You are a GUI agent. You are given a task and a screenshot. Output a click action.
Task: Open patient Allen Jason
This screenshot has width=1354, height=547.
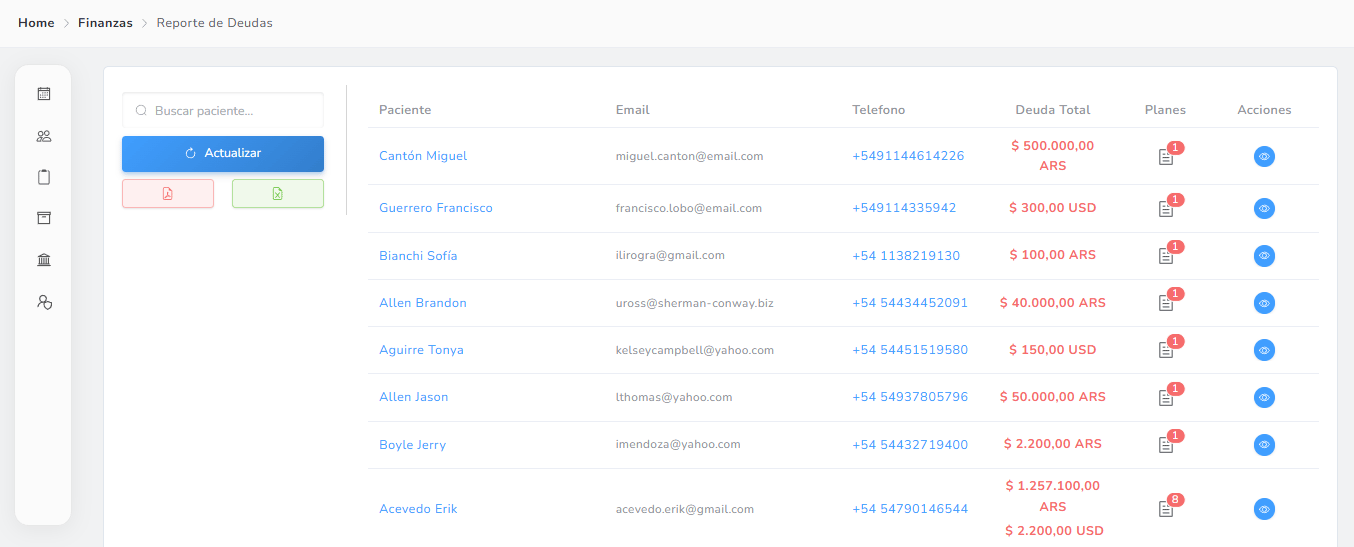pyautogui.click(x=414, y=397)
